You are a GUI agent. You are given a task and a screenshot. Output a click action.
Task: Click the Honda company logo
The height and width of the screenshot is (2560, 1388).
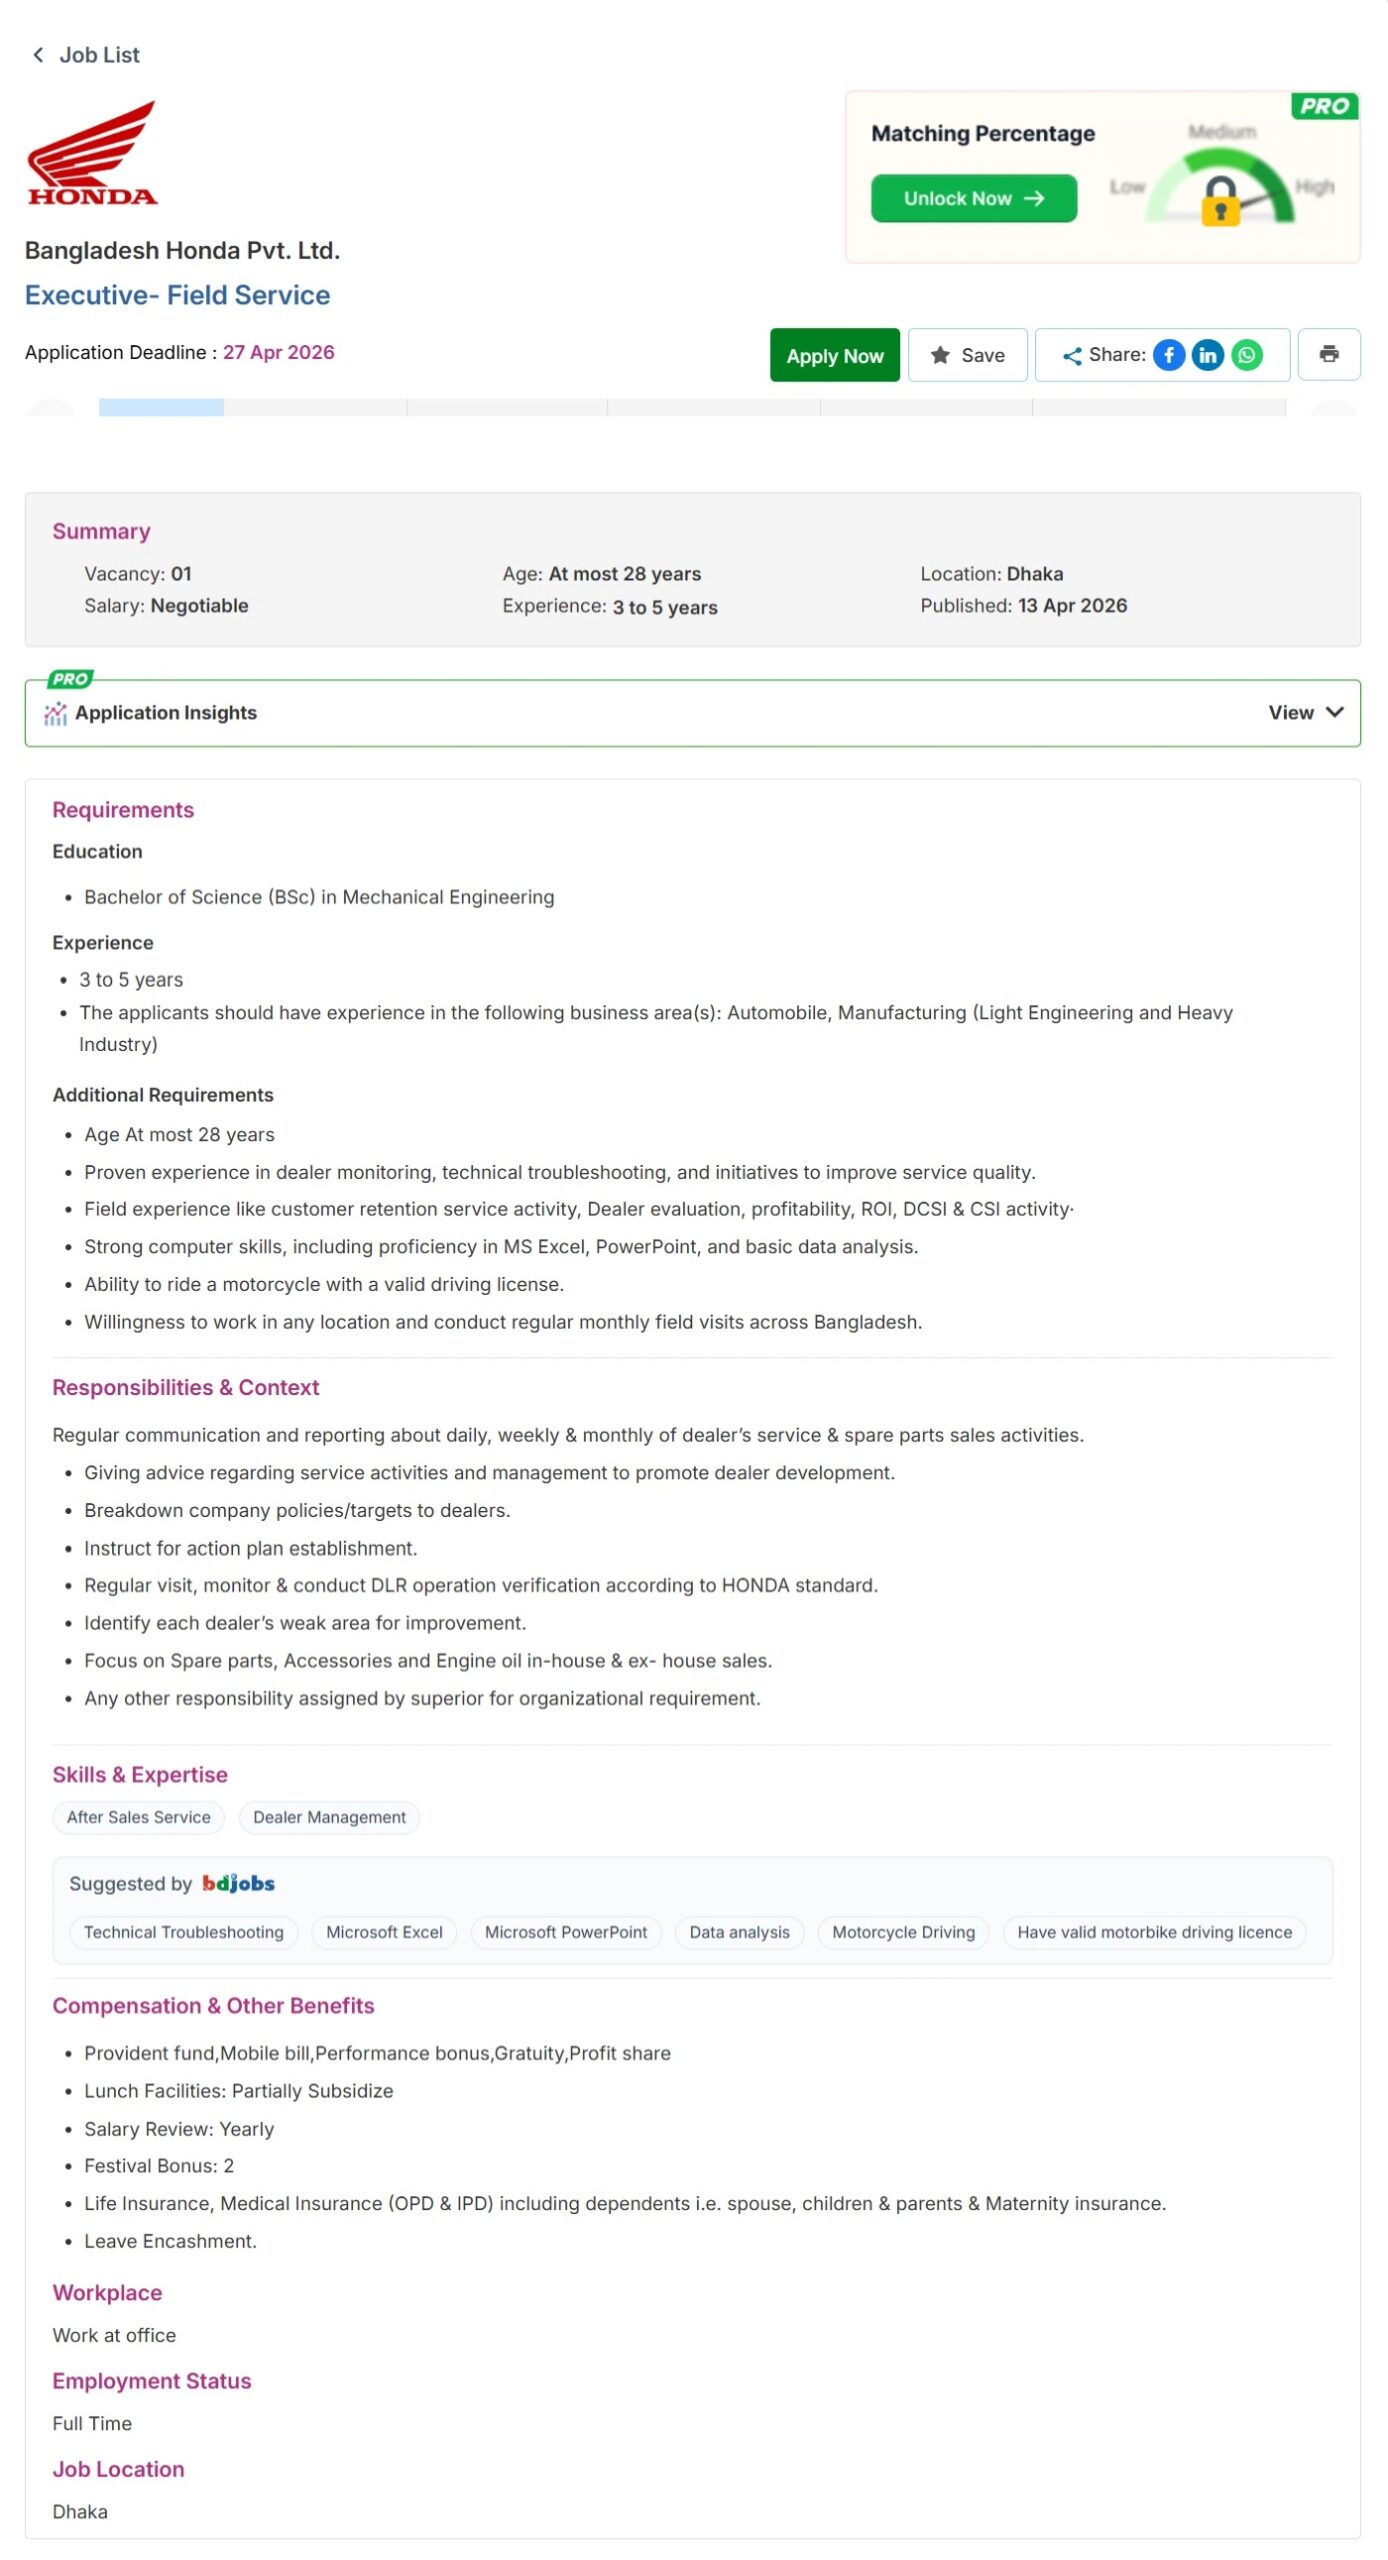pyautogui.click(x=92, y=153)
